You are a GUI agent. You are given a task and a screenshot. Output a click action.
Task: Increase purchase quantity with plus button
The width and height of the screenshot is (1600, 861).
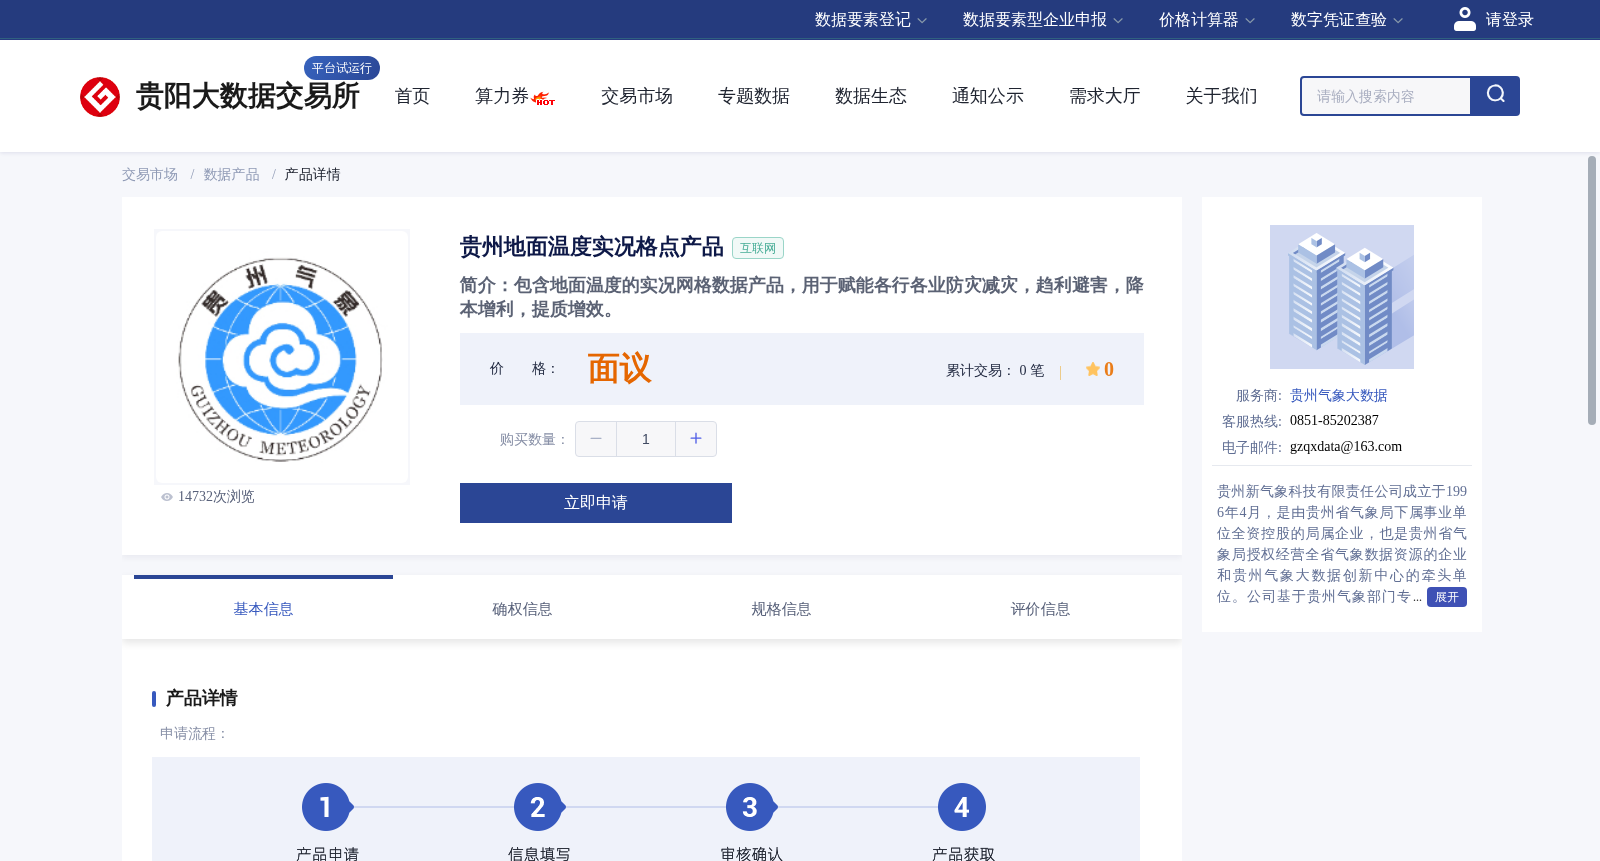click(x=696, y=439)
